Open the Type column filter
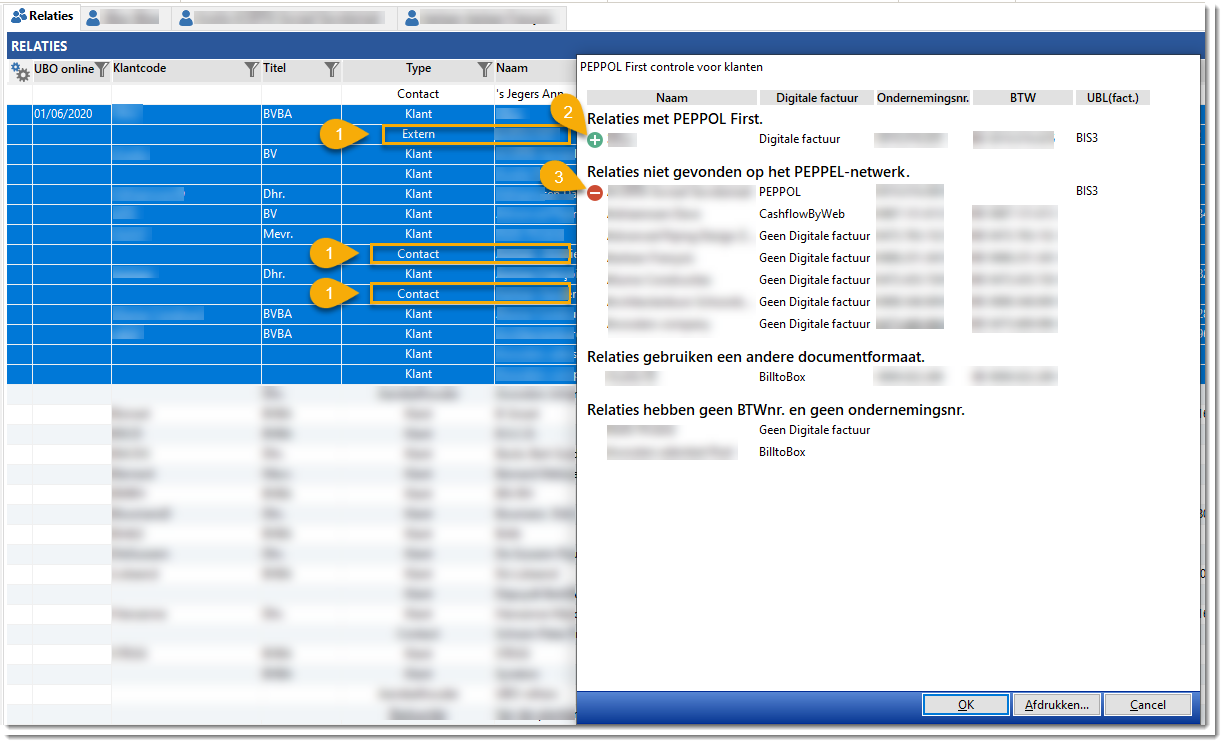The image size is (1225, 745). (484, 70)
